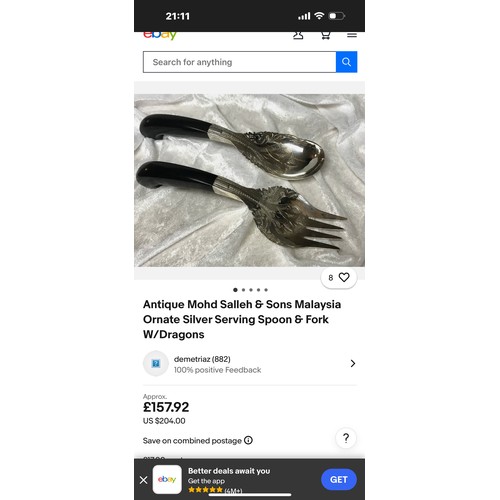Tap the eBay app icon in banner
The height and width of the screenshot is (500, 500).
click(167, 480)
